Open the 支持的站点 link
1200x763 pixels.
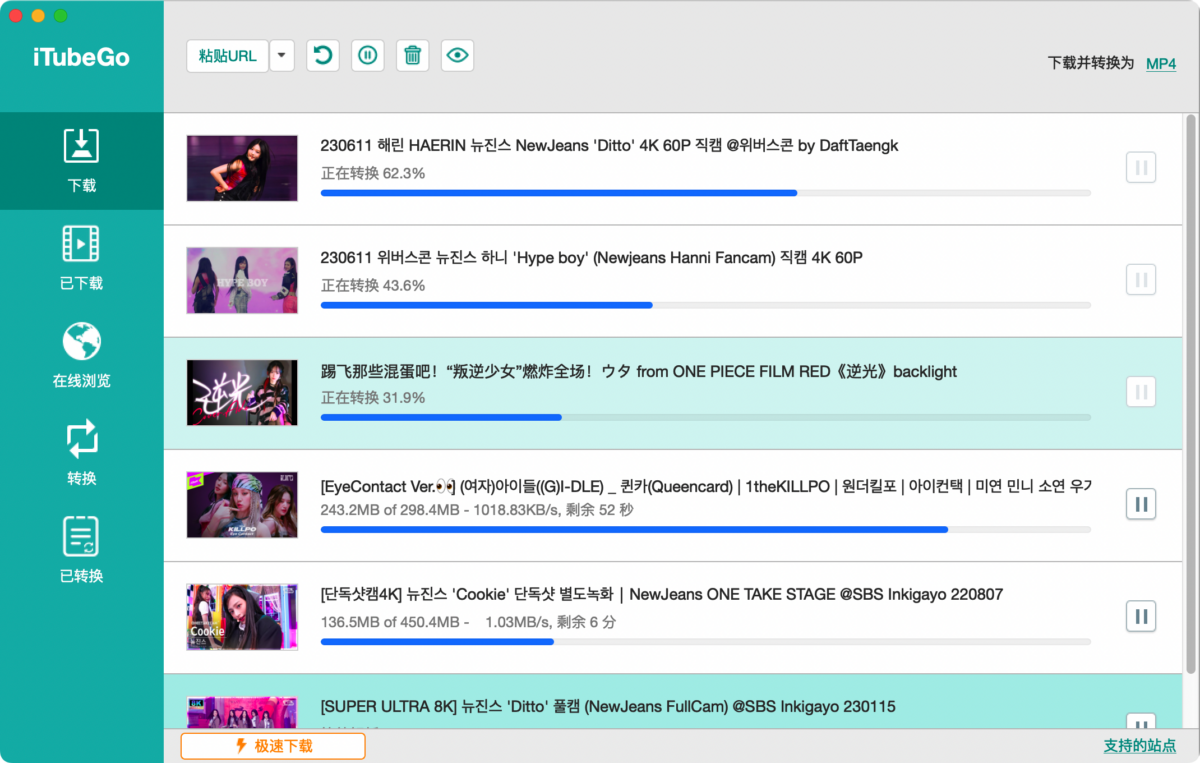pos(1140,746)
